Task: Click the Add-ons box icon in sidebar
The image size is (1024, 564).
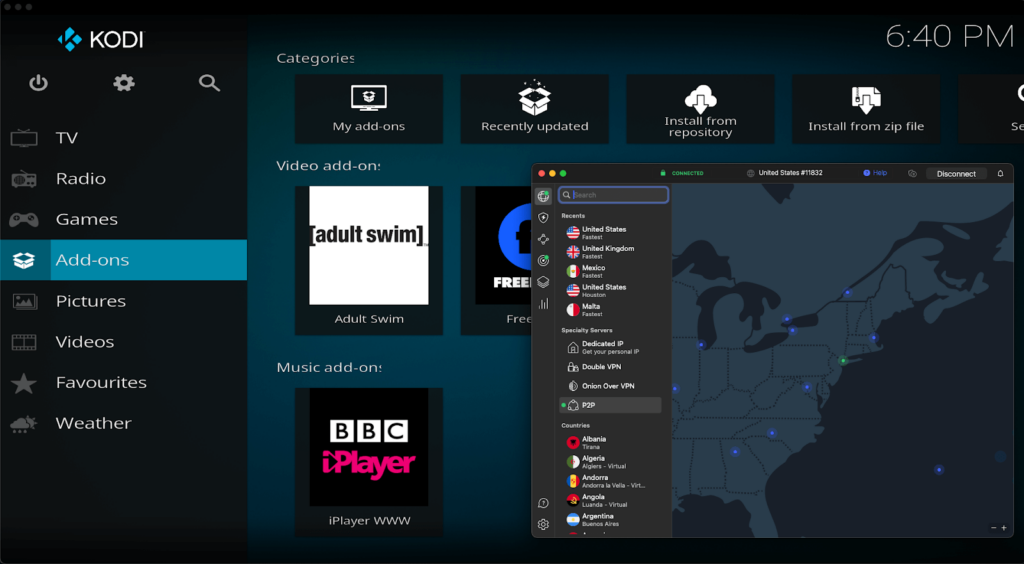Action: coord(24,260)
